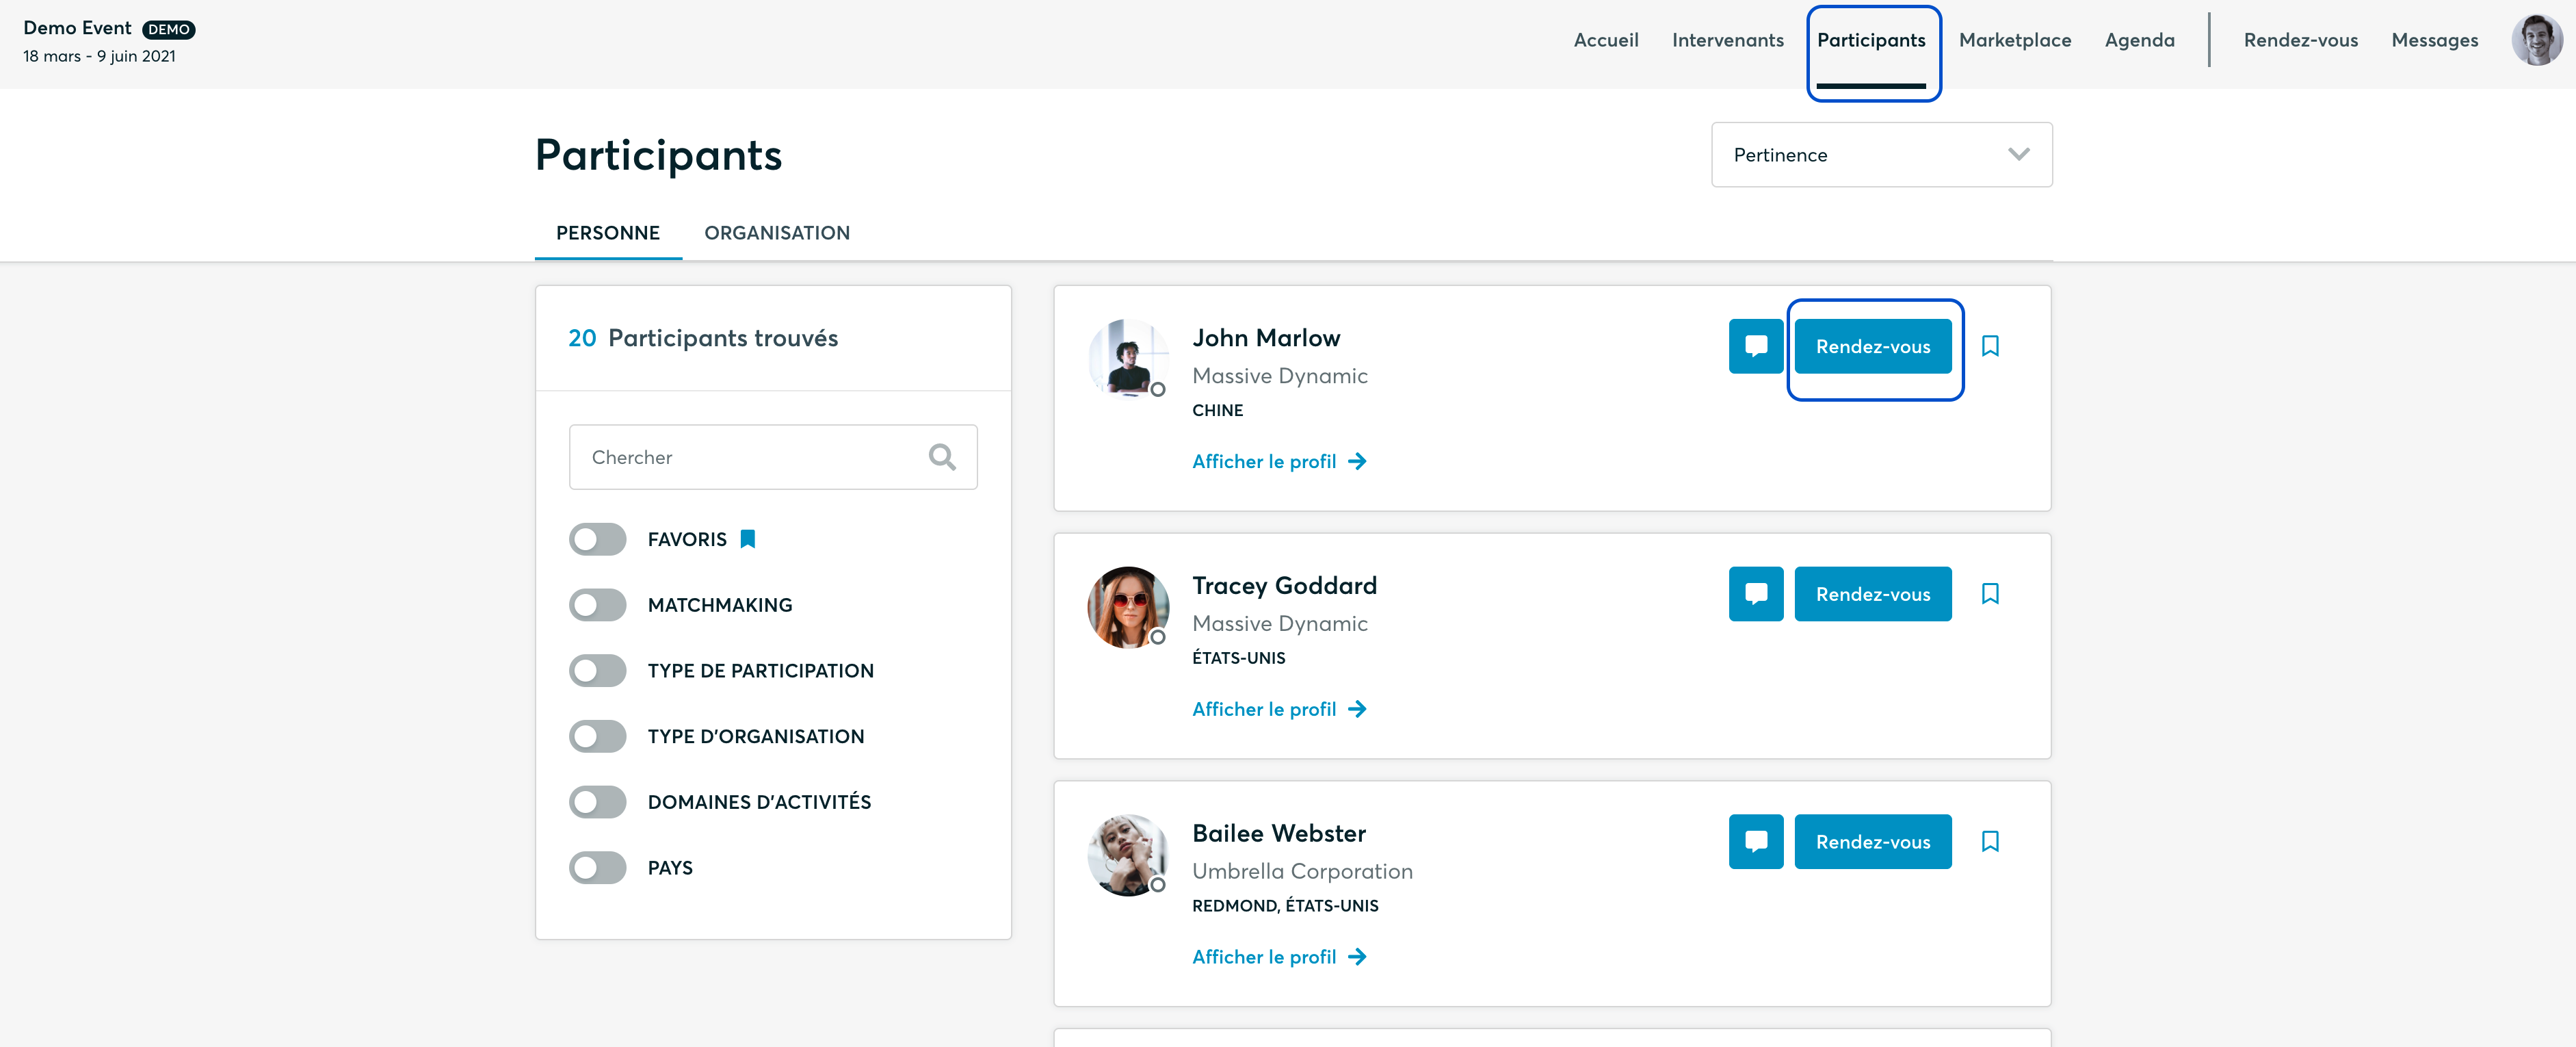The image size is (2576, 1047).
Task: Open the Agenda page
Action: (2139, 40)
